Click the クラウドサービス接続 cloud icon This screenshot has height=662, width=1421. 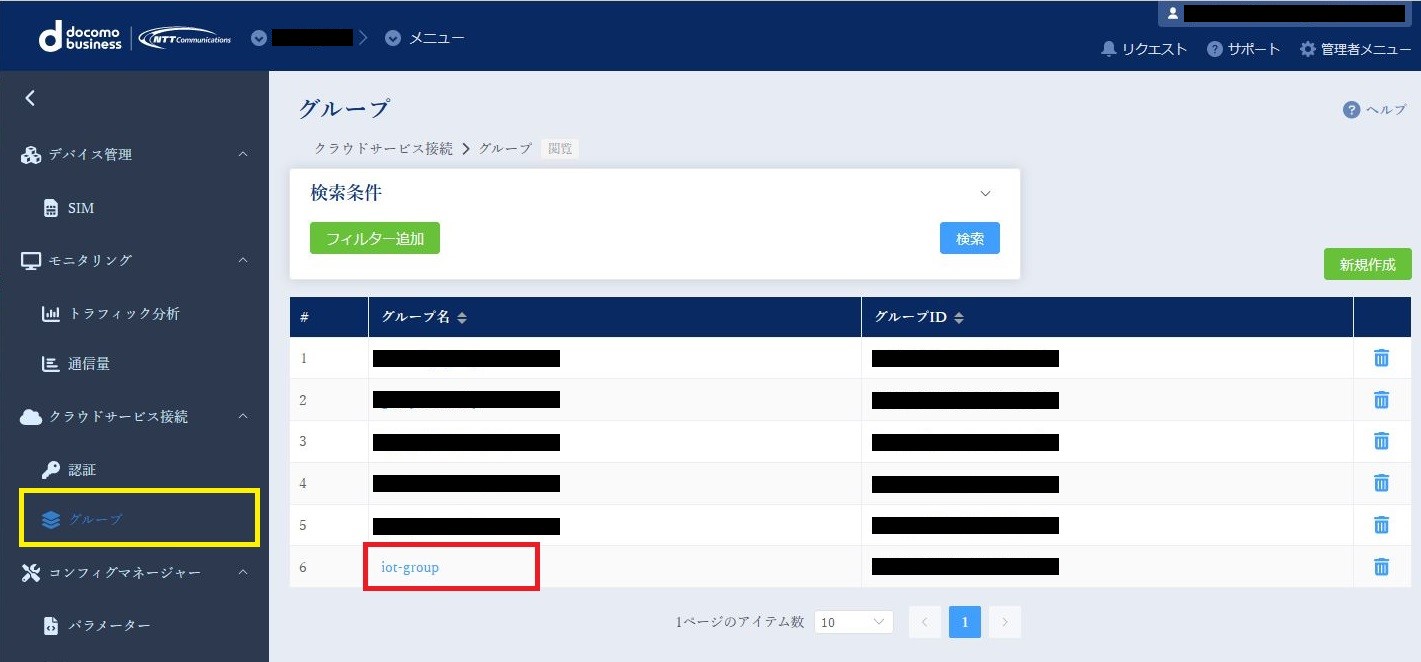(30, 416)
